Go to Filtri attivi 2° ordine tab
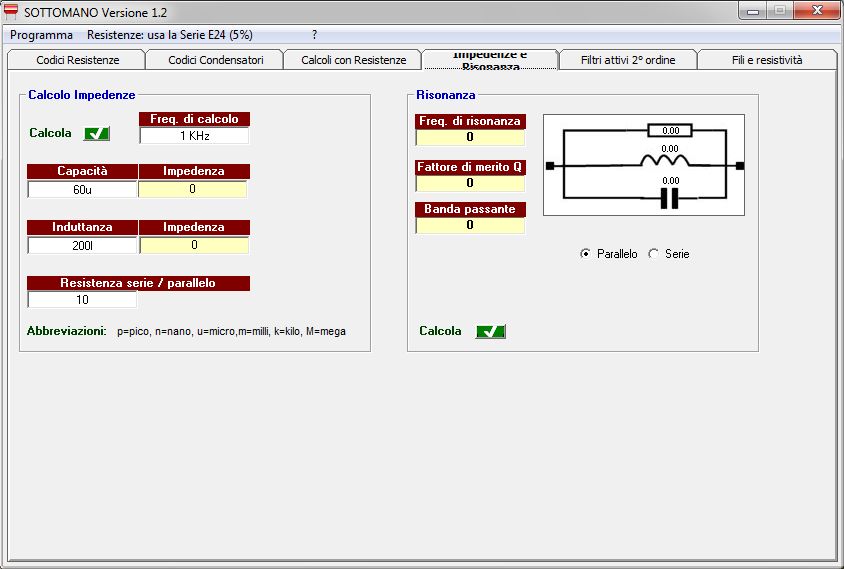This screenshot has height=569, width=844. 628,60
